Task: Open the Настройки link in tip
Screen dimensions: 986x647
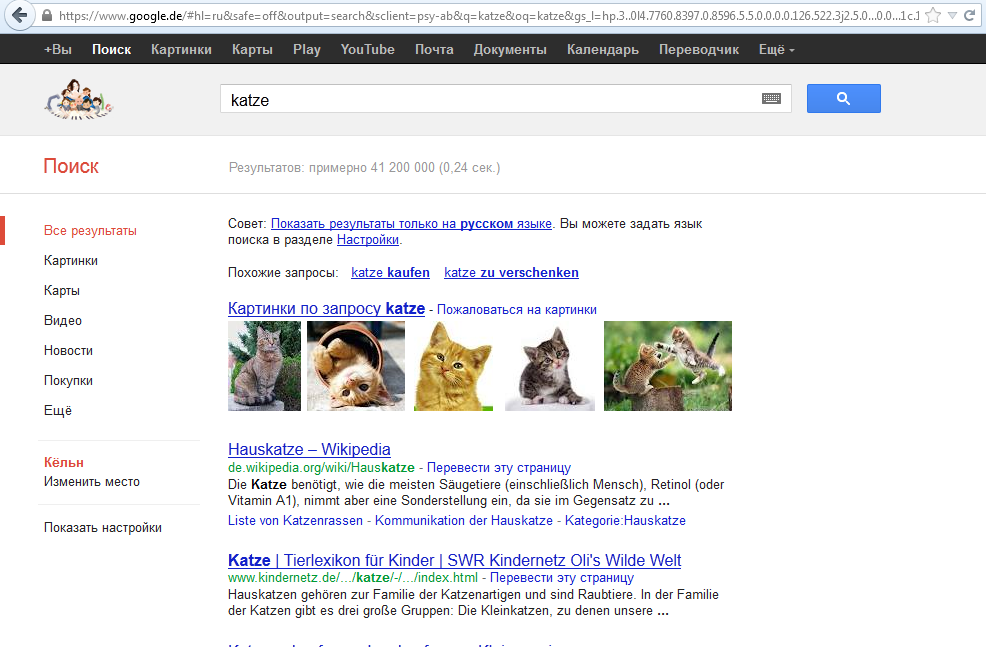Action: [x=368, y=240]
